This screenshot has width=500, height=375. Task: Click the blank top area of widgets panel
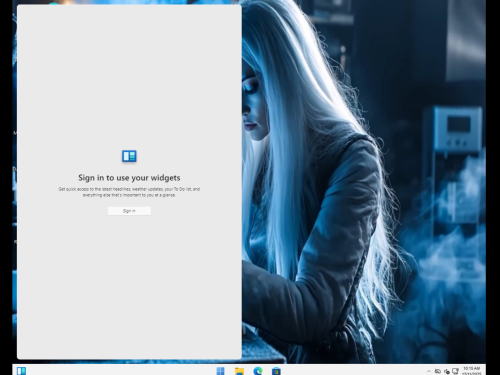(129, 67)
